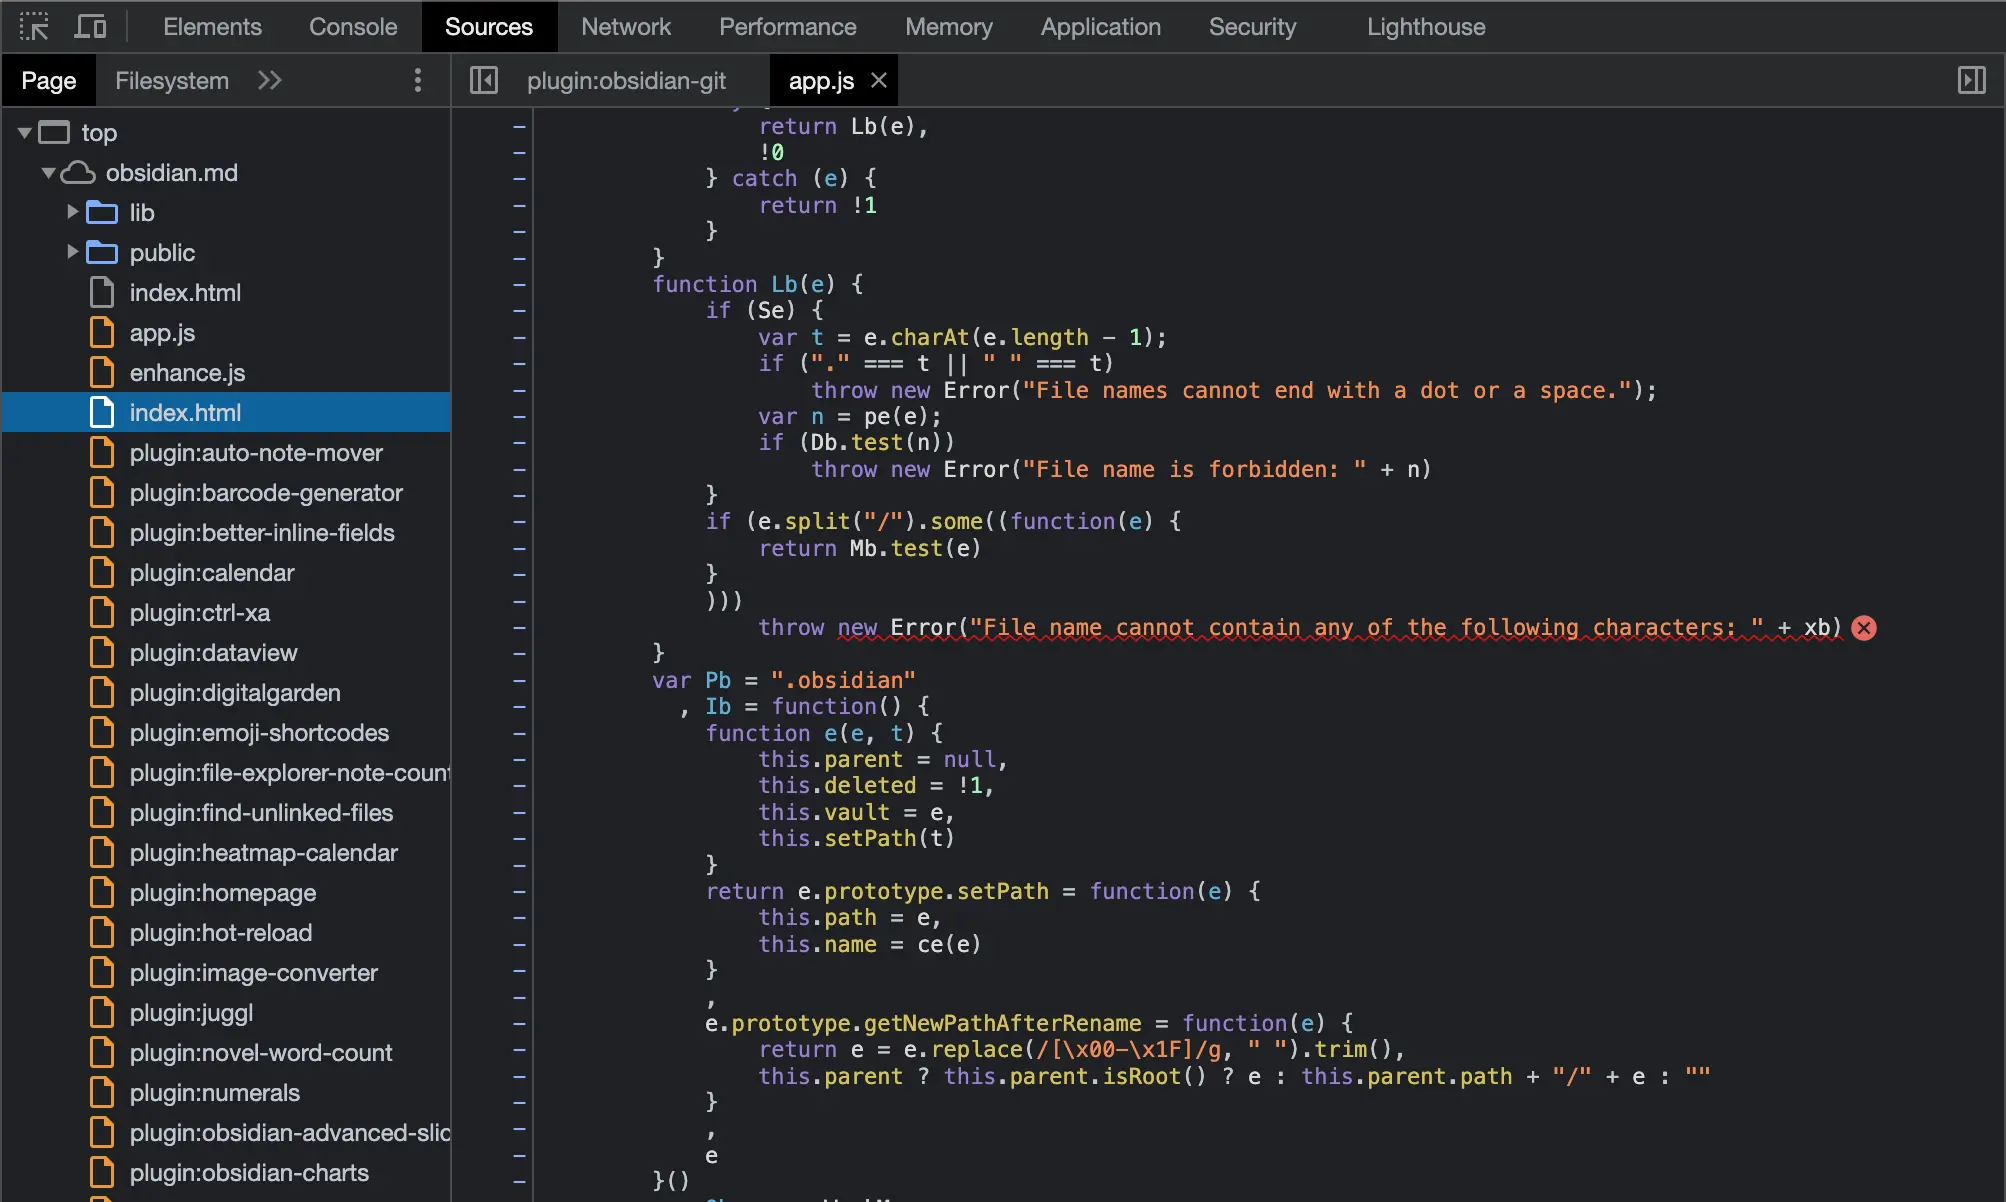Screen dimensions: 2006x1202
Task: Click the gutter marker beside function Lb line
Action: [519, 284]
